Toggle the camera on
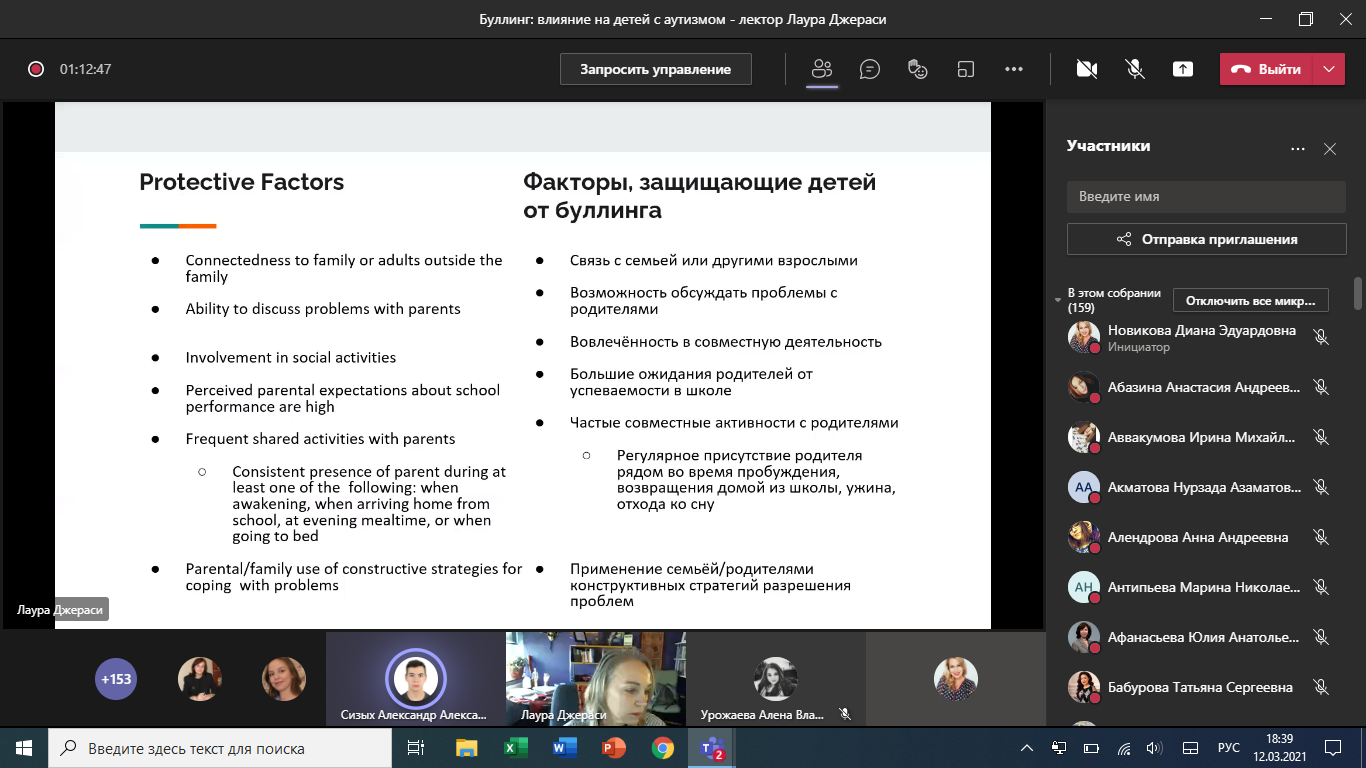This screenshot has width=1366, height=768. pos(1086,69)
